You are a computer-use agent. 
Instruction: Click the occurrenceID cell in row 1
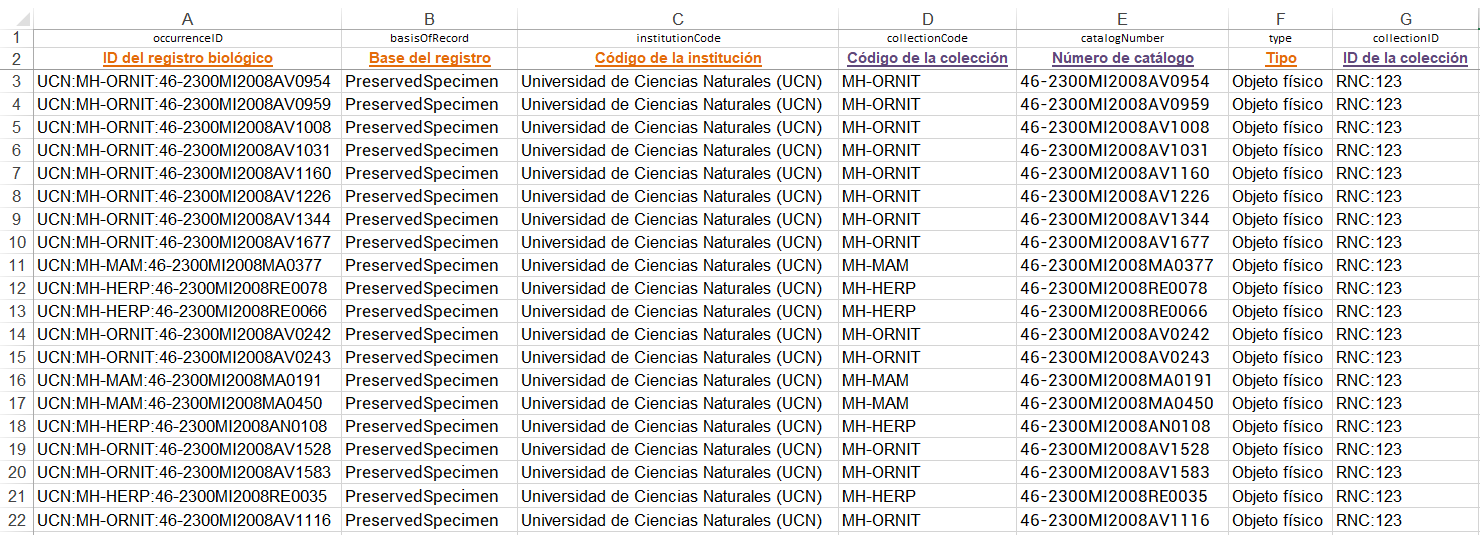point(187,38)
